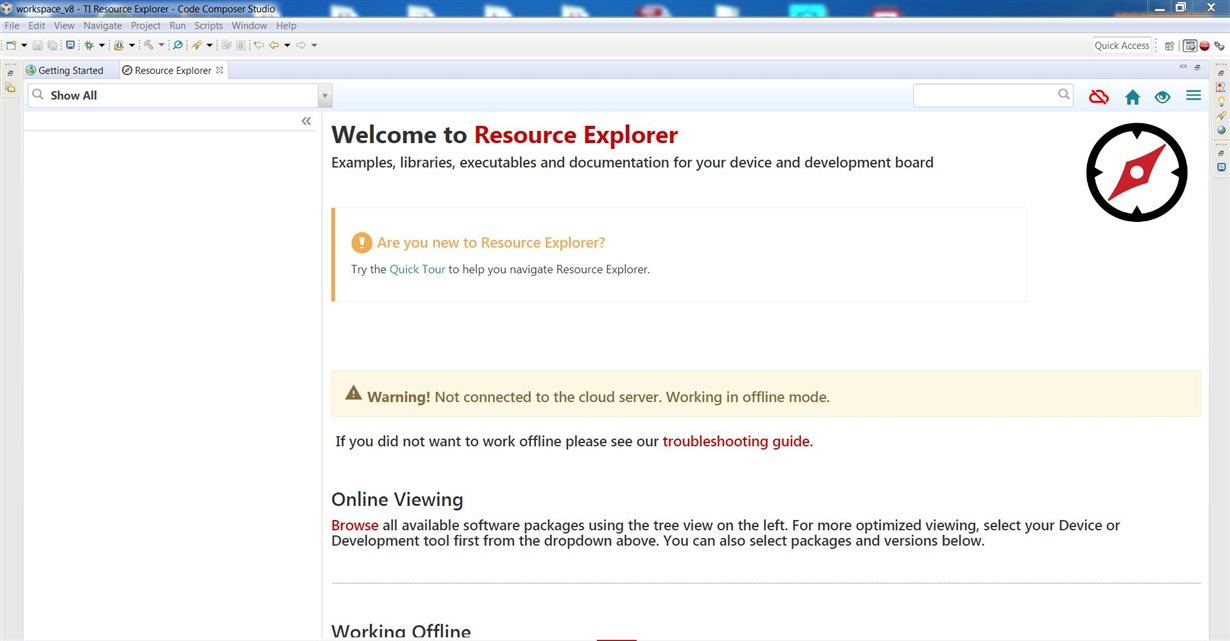Click the red offline cloud icon
This screenshot has height=641, width=1230.
(1099, 97)
